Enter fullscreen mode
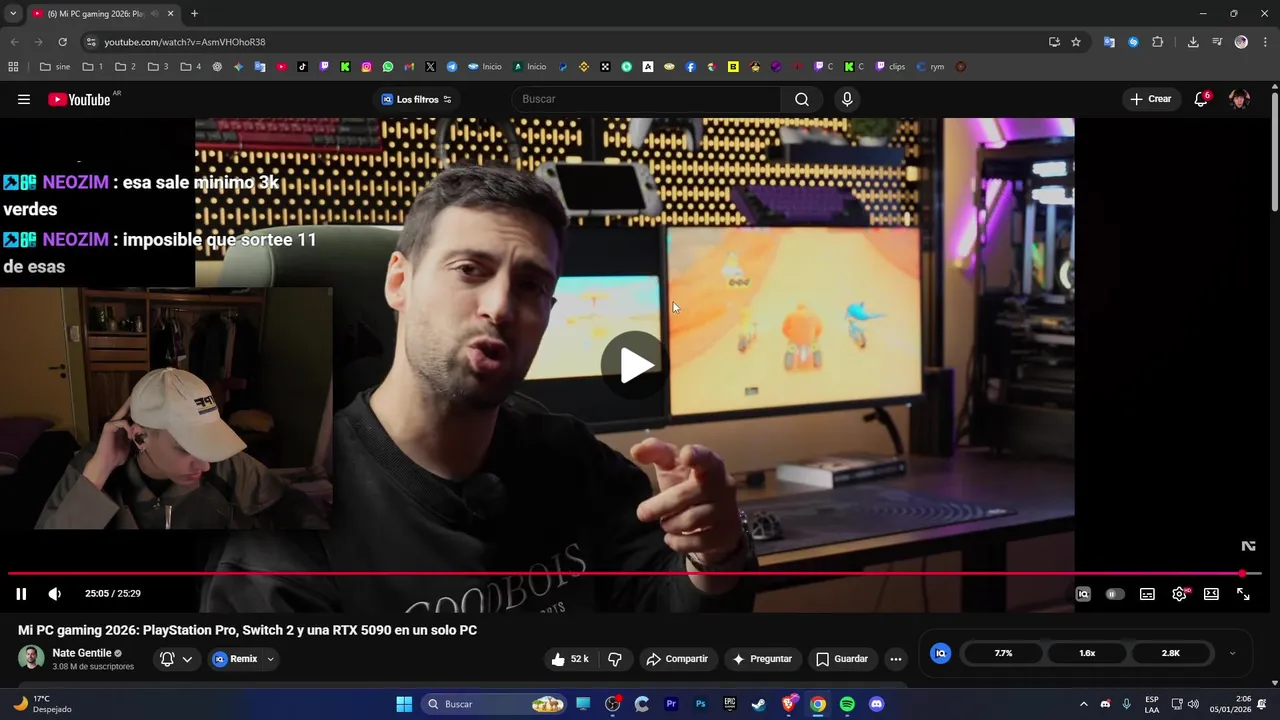Screen dimensions: 1280x720 [1243, 594]
